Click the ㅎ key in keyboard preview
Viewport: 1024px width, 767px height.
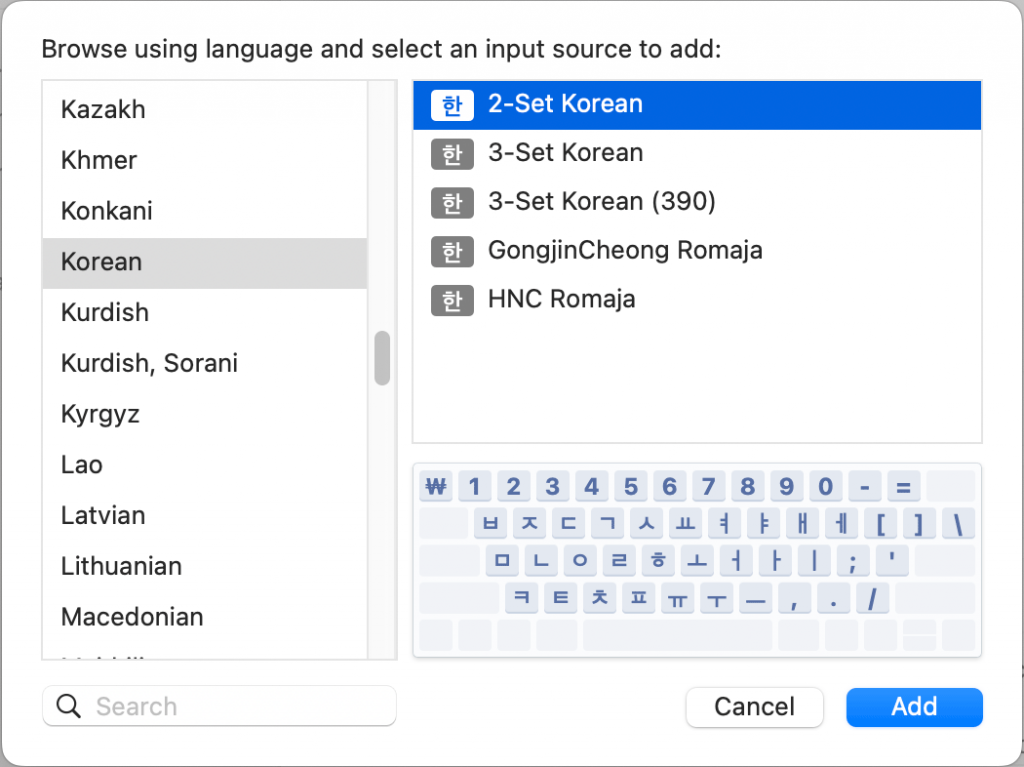point(658,561)
